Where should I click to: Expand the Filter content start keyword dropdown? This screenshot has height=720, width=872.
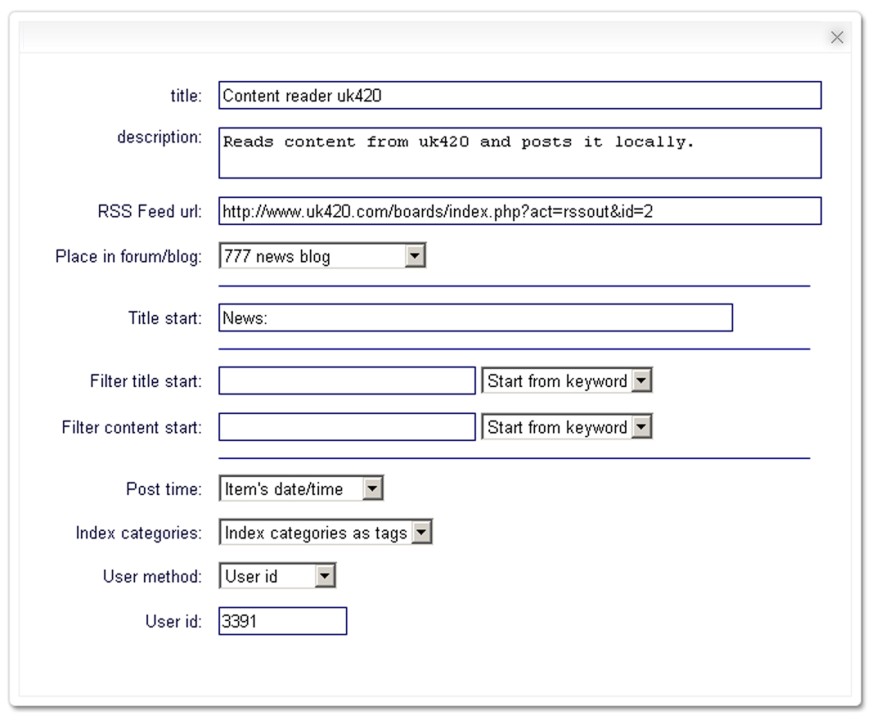[x=566, y=427]
